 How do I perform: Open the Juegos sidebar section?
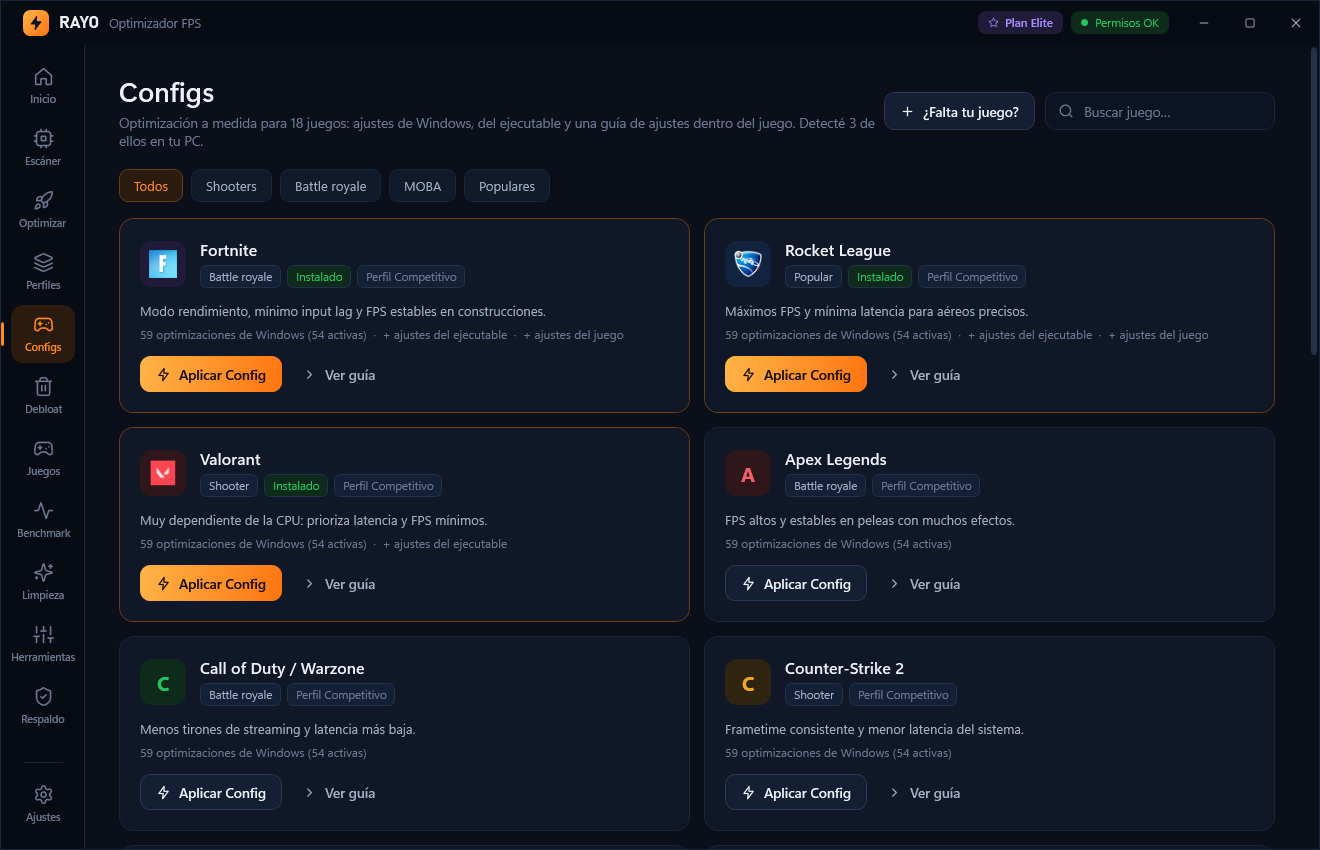coord(43,458)
